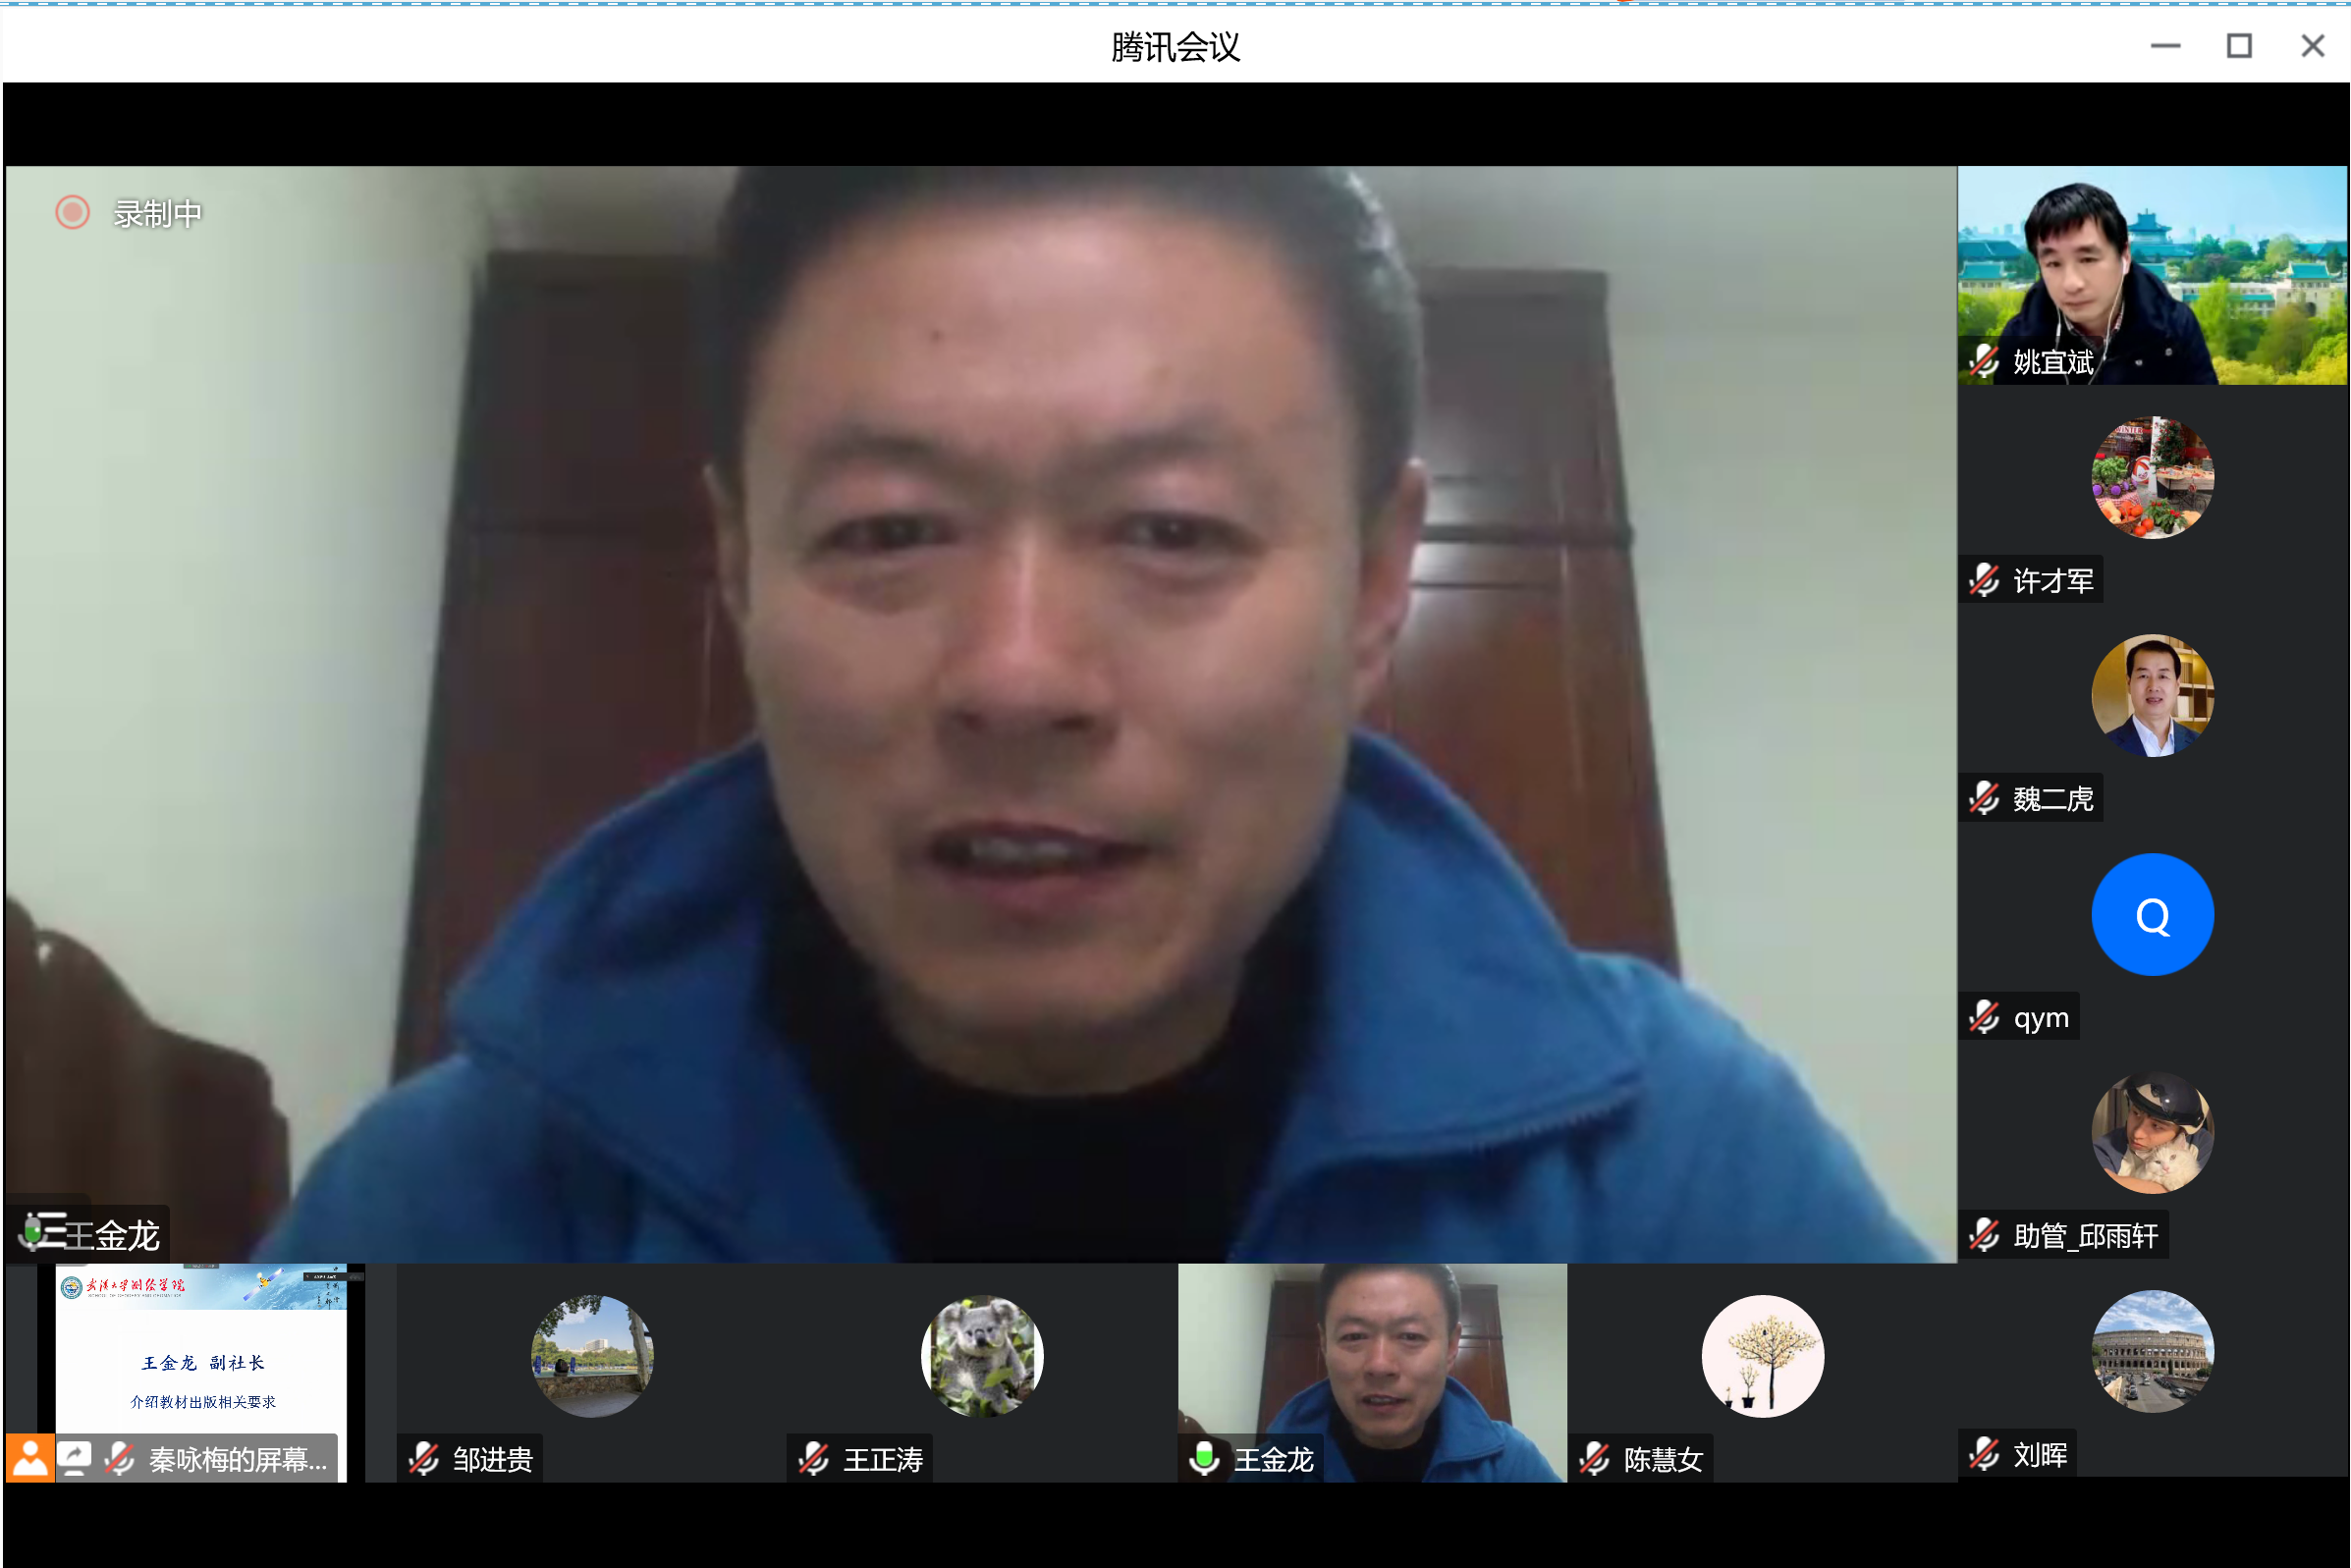
Task: Click the red 录制中 recording indicator
Action: point(72,213)
